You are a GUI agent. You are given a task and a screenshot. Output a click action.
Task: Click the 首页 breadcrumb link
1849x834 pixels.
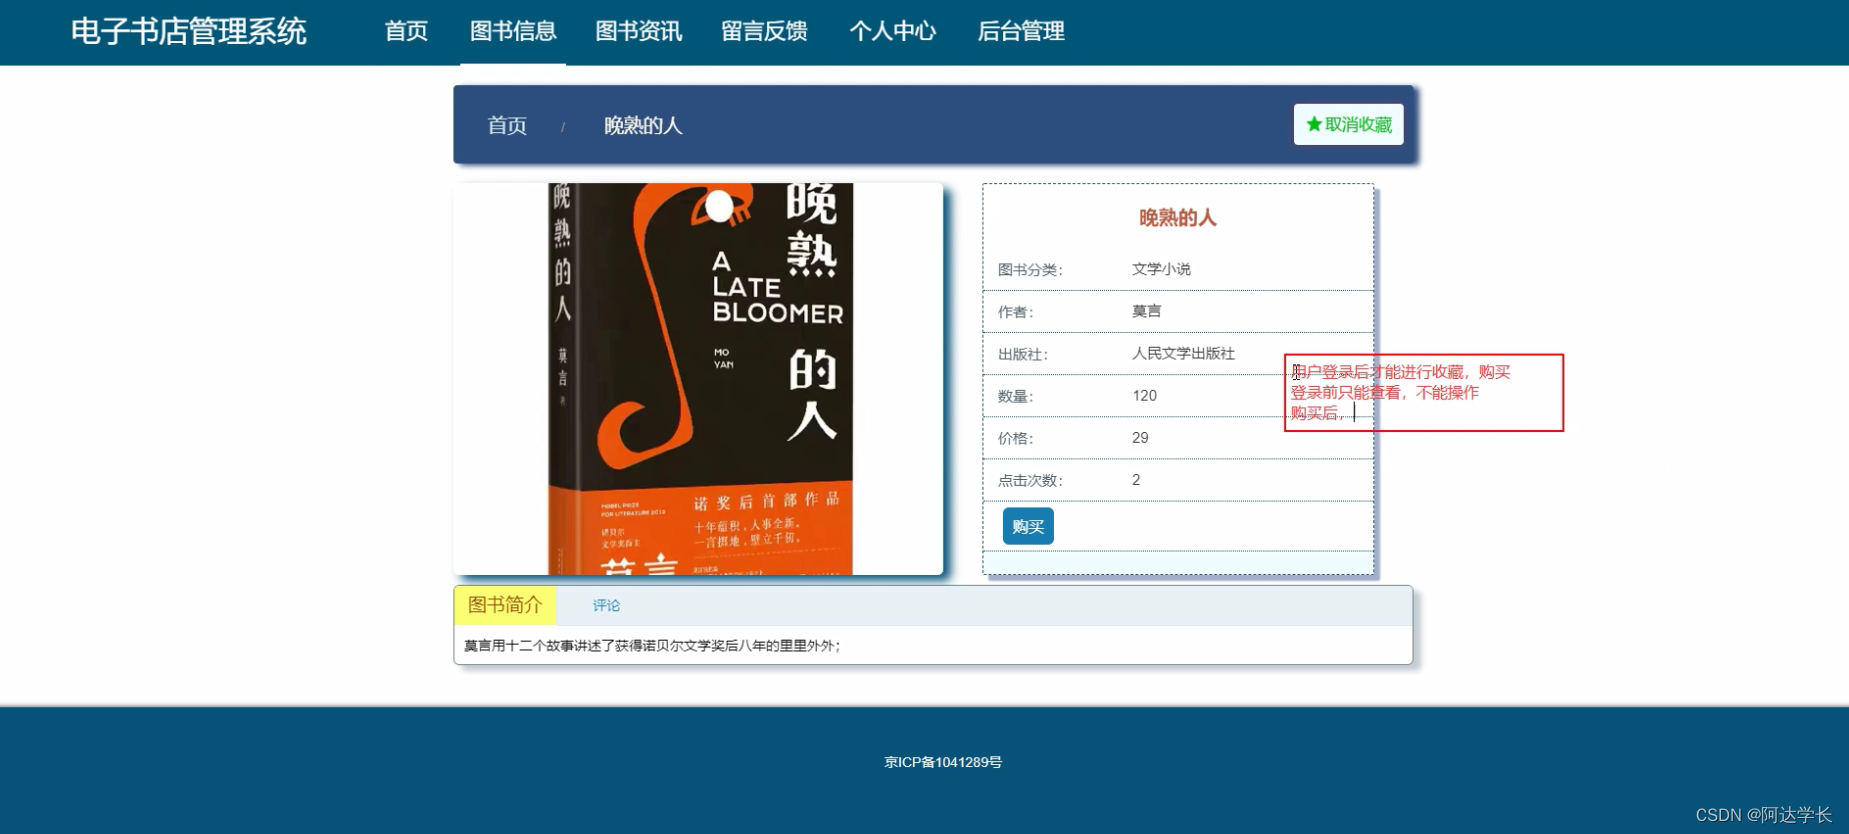coord(507,126)
